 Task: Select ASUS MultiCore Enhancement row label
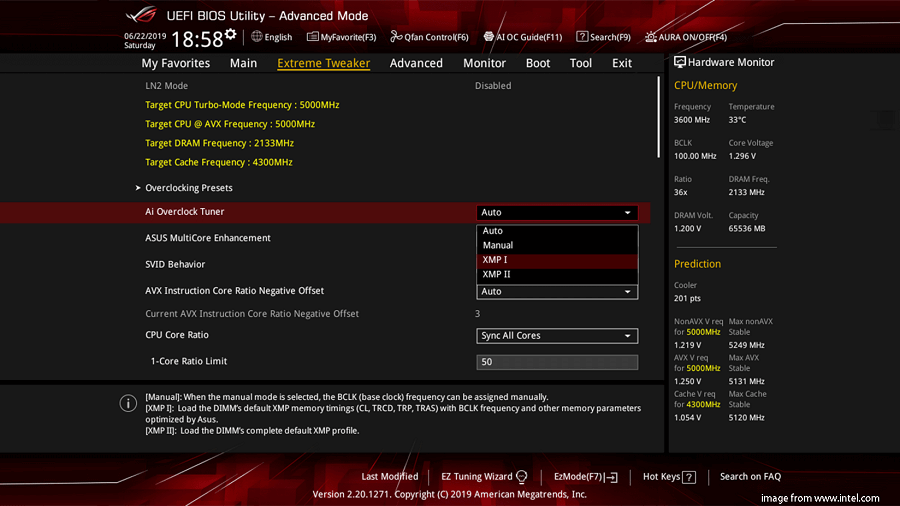208,238
